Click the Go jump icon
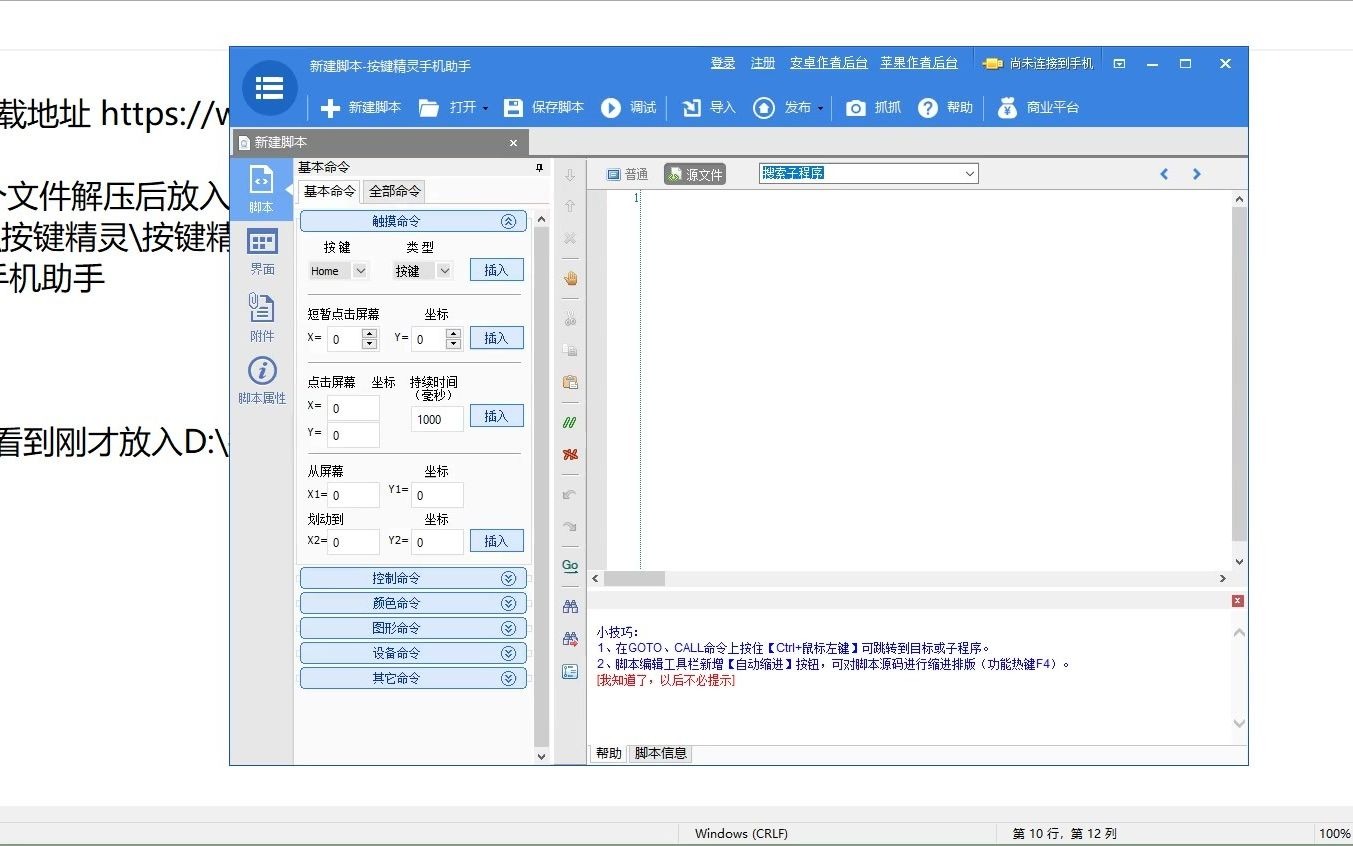The height and width of the screenshot is (846, 1353). pyautogui.click(x=570, y=565)
